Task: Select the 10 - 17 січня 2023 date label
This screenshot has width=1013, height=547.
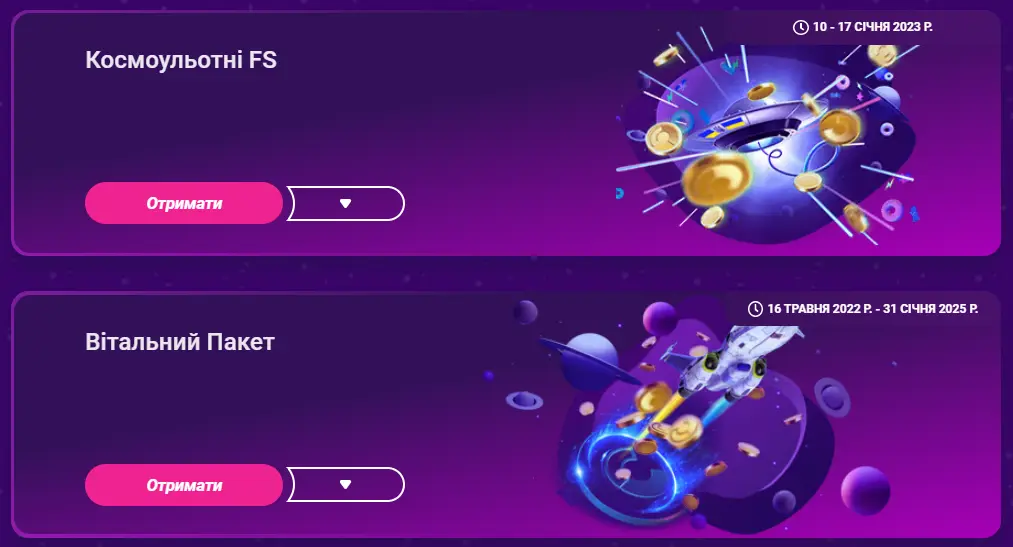Action: coord(872,27)
